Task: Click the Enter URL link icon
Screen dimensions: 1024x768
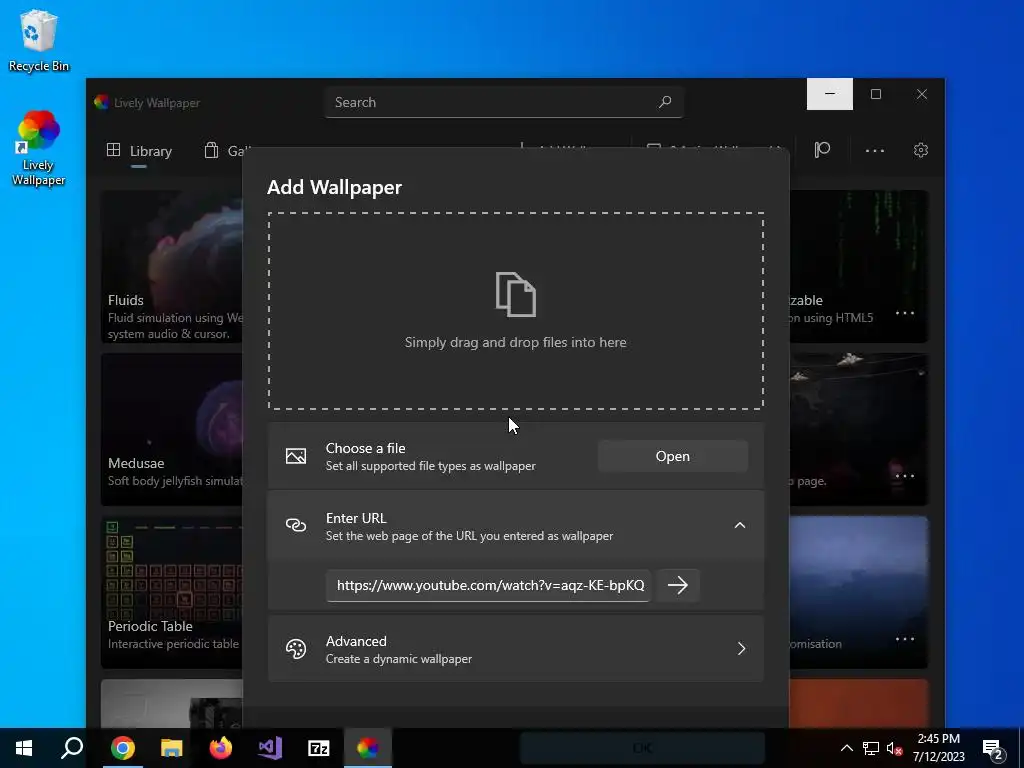Action: click(x=296, y=525)
